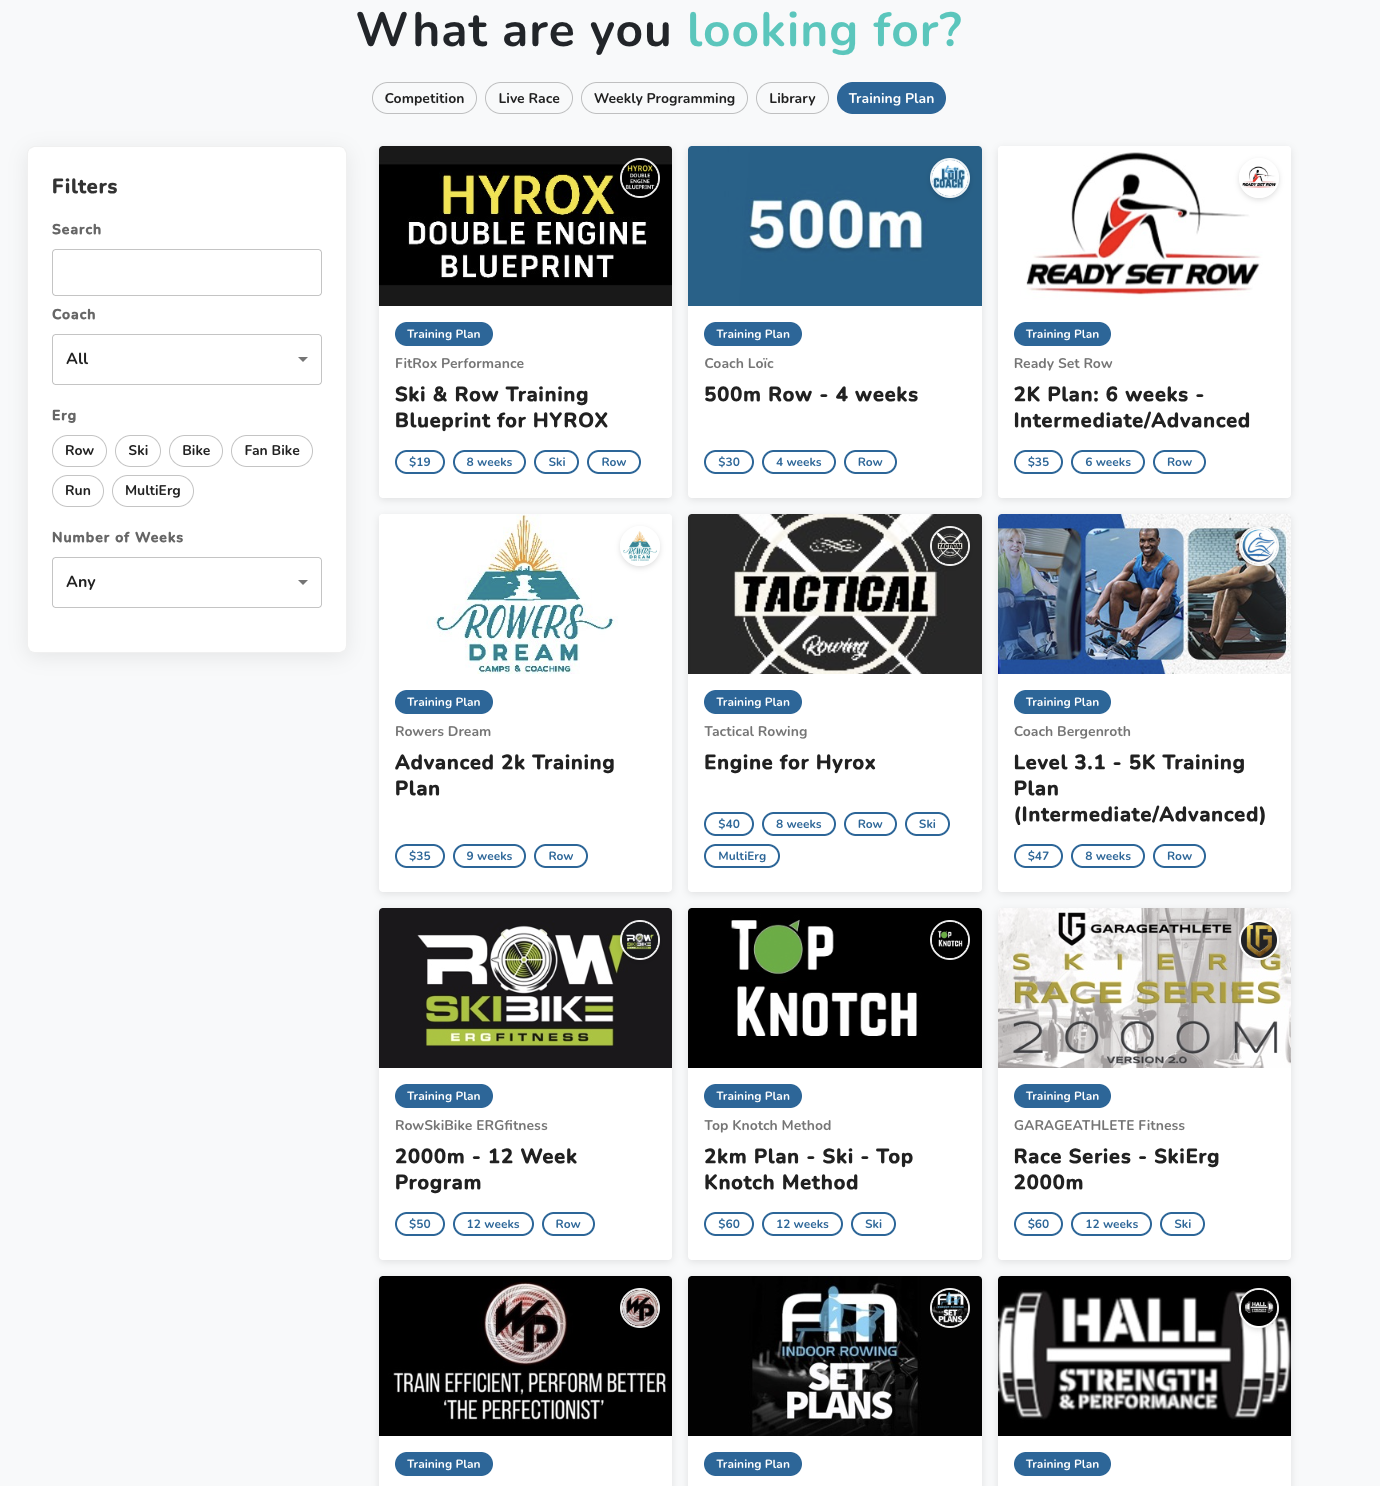The height and width of the screenshot is (1486, 1380).
Task: Click the Tactical Rowing banner image
Action: (835, 594)
